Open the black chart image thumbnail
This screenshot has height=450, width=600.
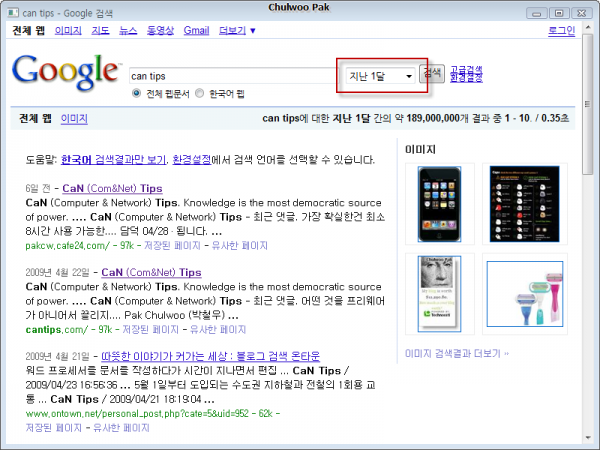tap(525, 204)
